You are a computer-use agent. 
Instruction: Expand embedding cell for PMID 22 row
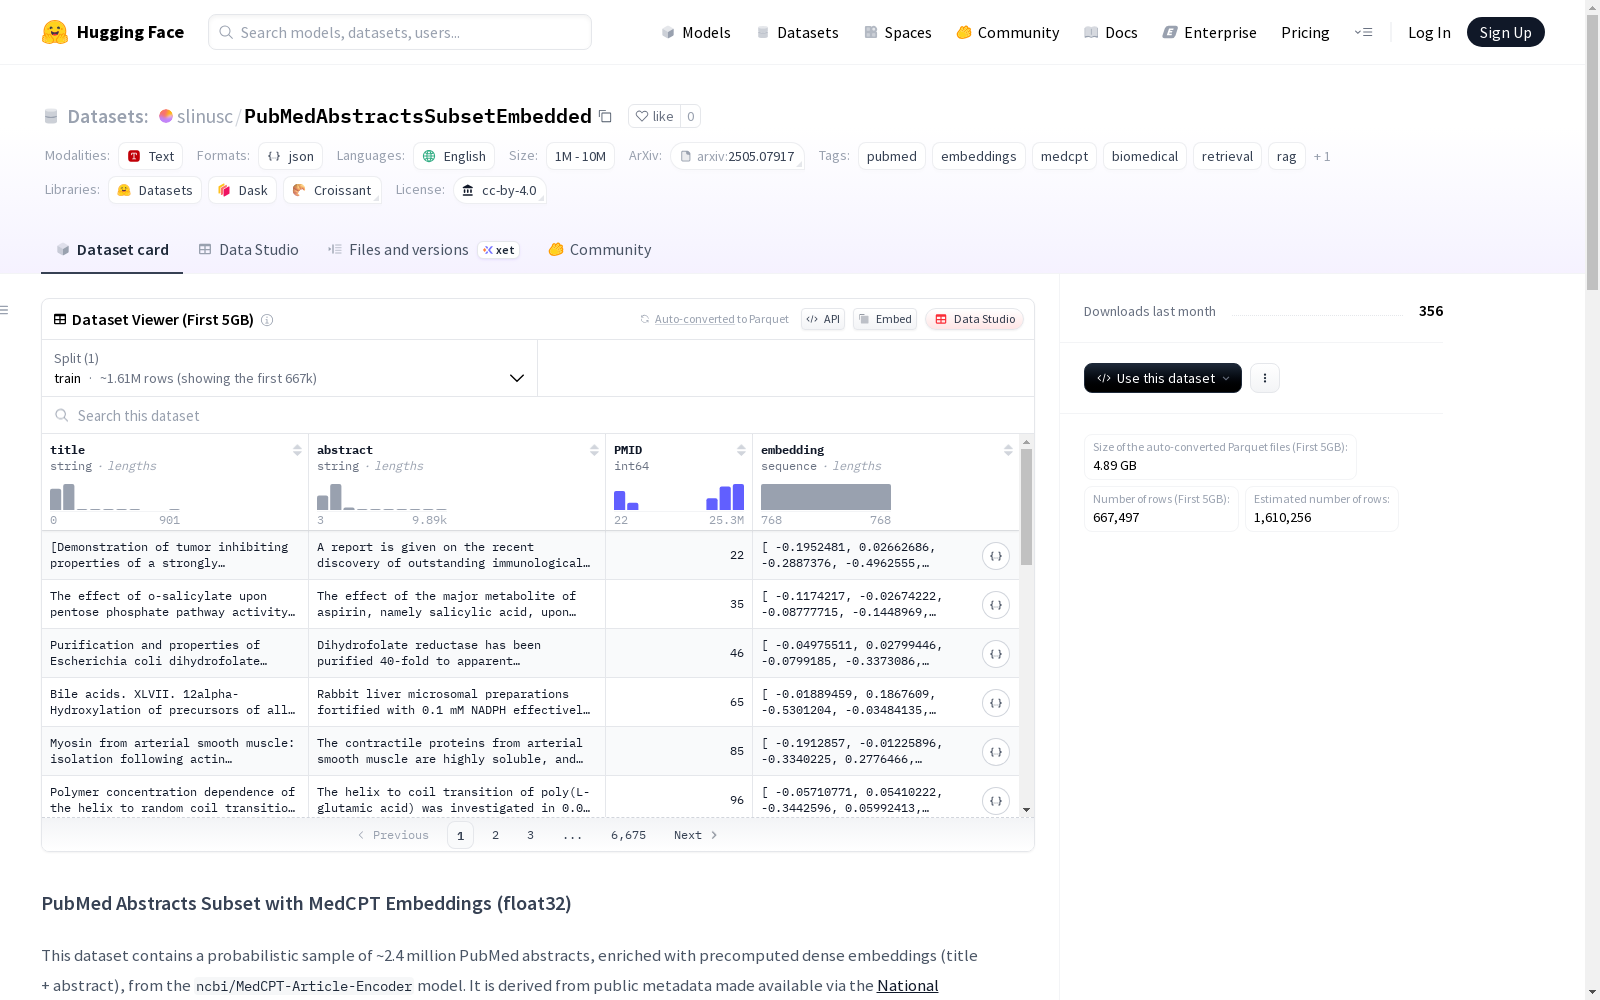(x=996, y=556)
